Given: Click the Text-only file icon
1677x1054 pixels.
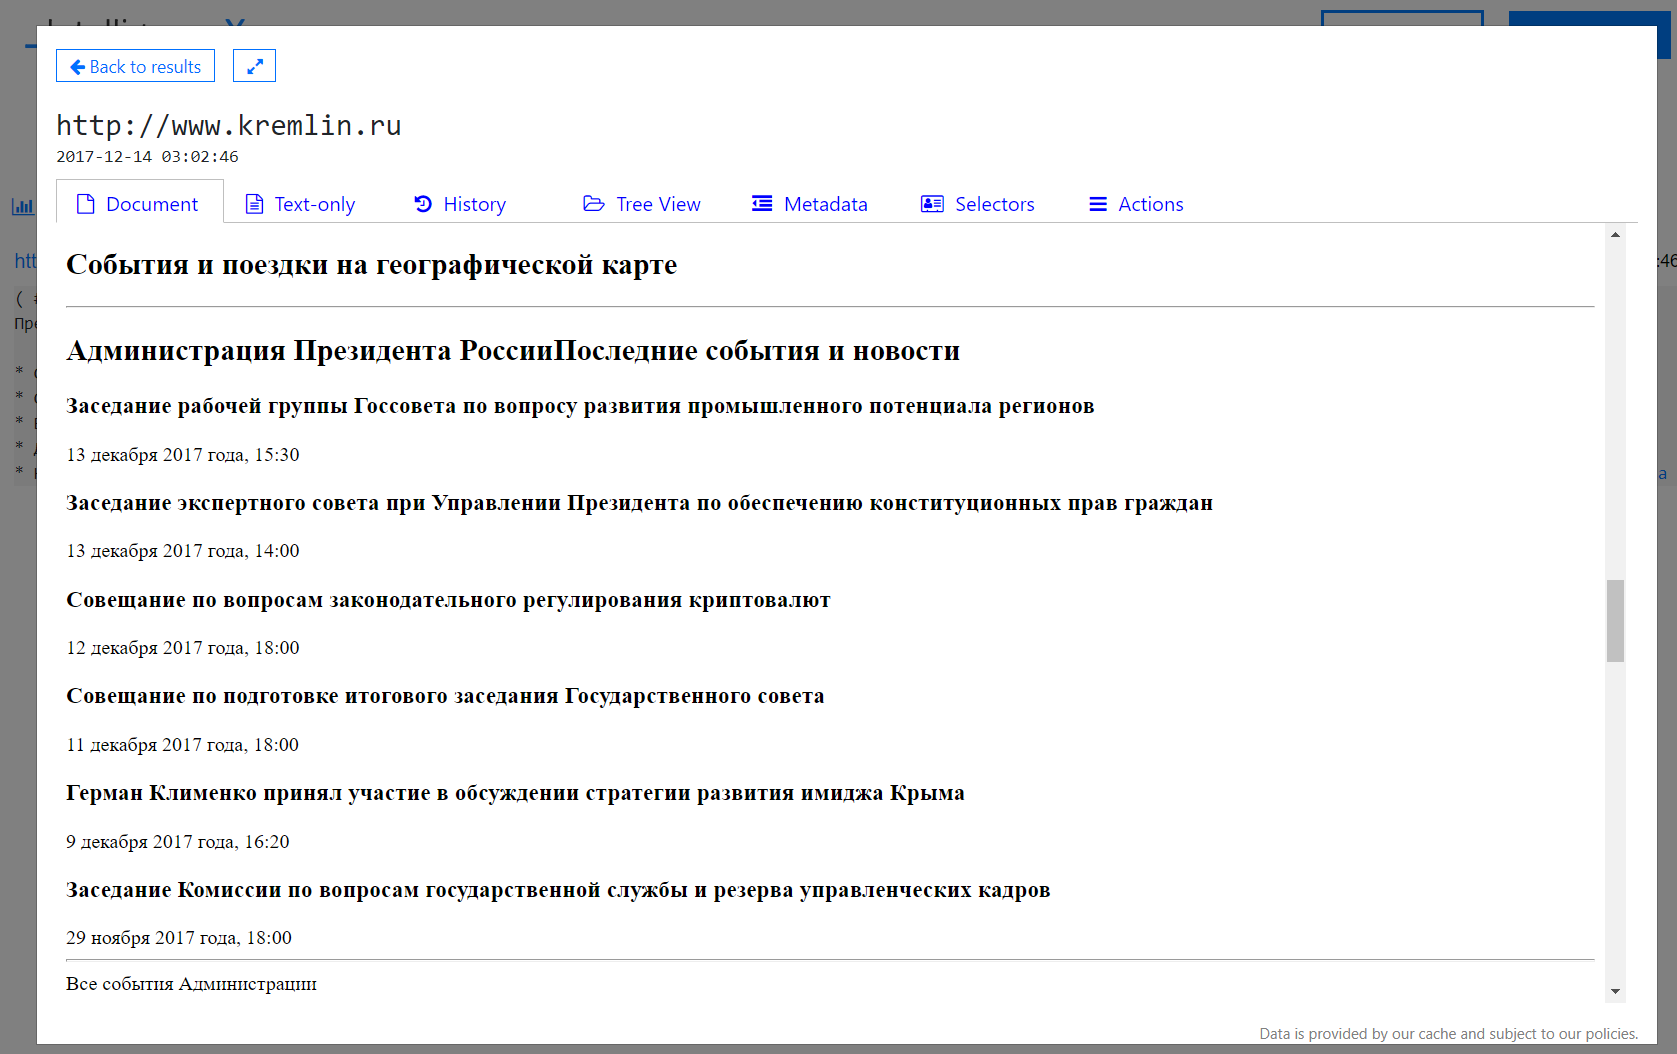Looking at the screenshot, I should point(255,204).
